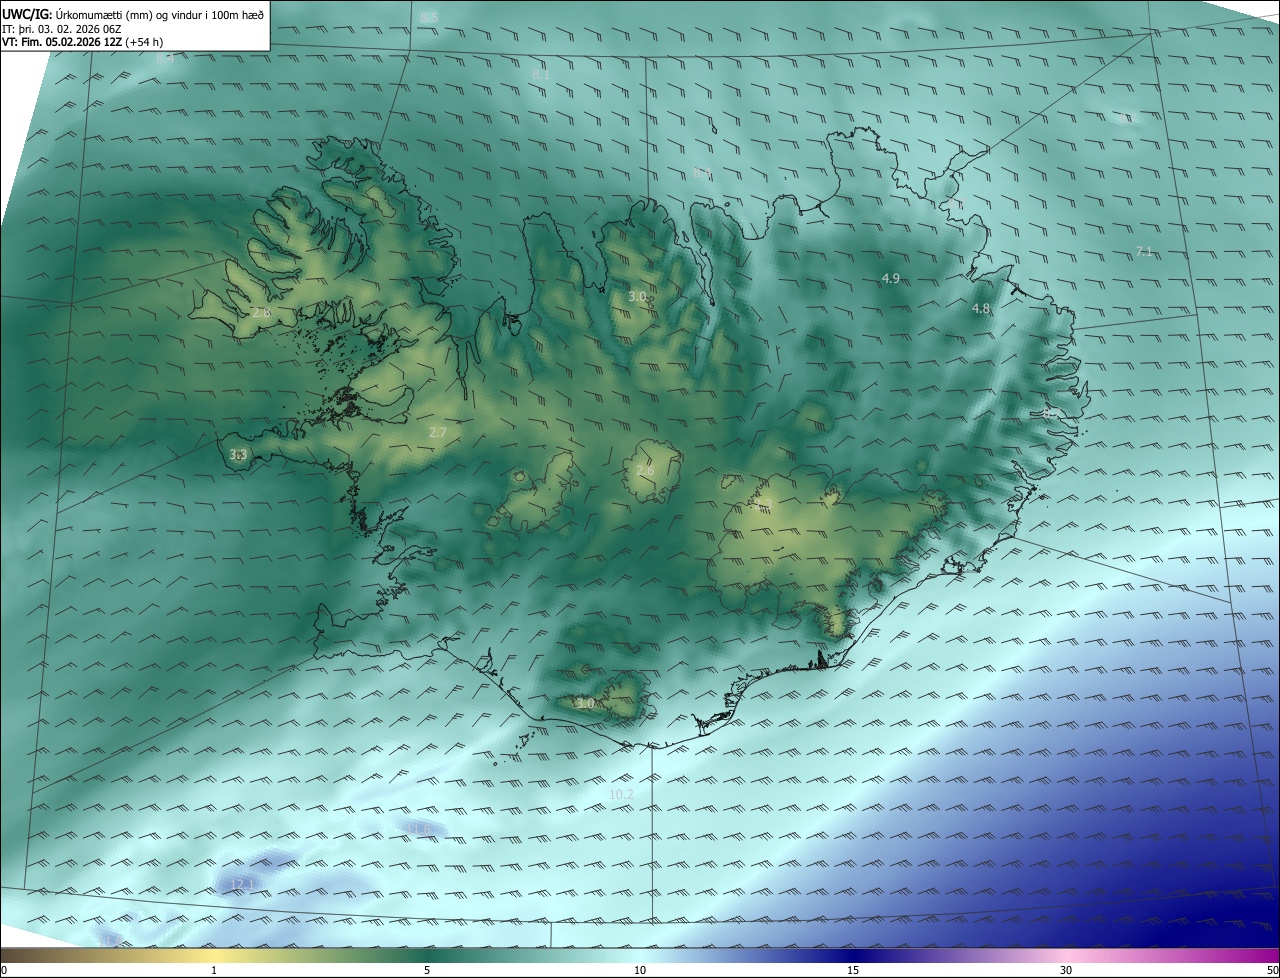
Task: Click the 10.2 value label south of Iceland
Action: point(621,794)
